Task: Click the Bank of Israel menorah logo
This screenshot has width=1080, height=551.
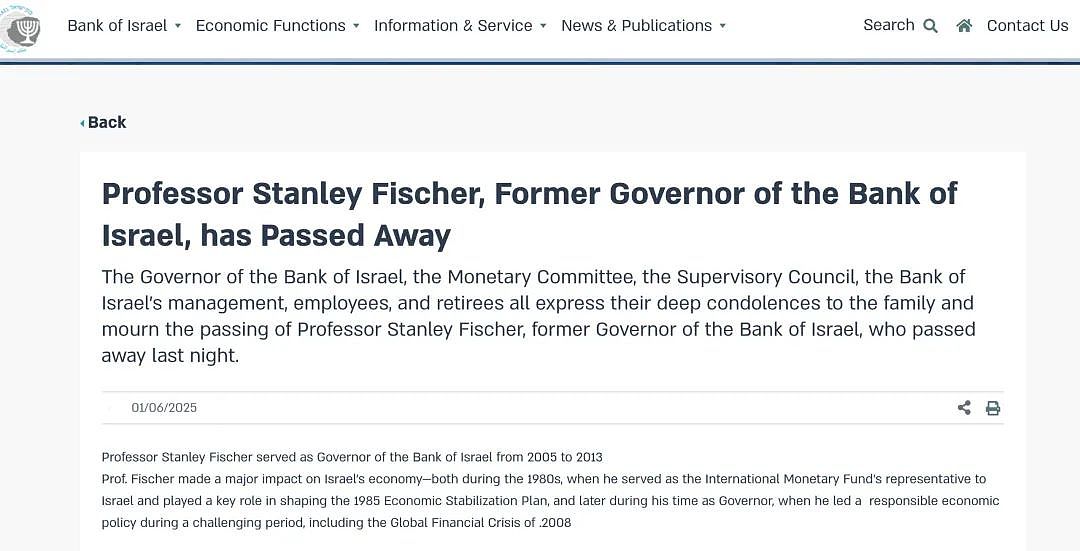Action: click(20, 28)
